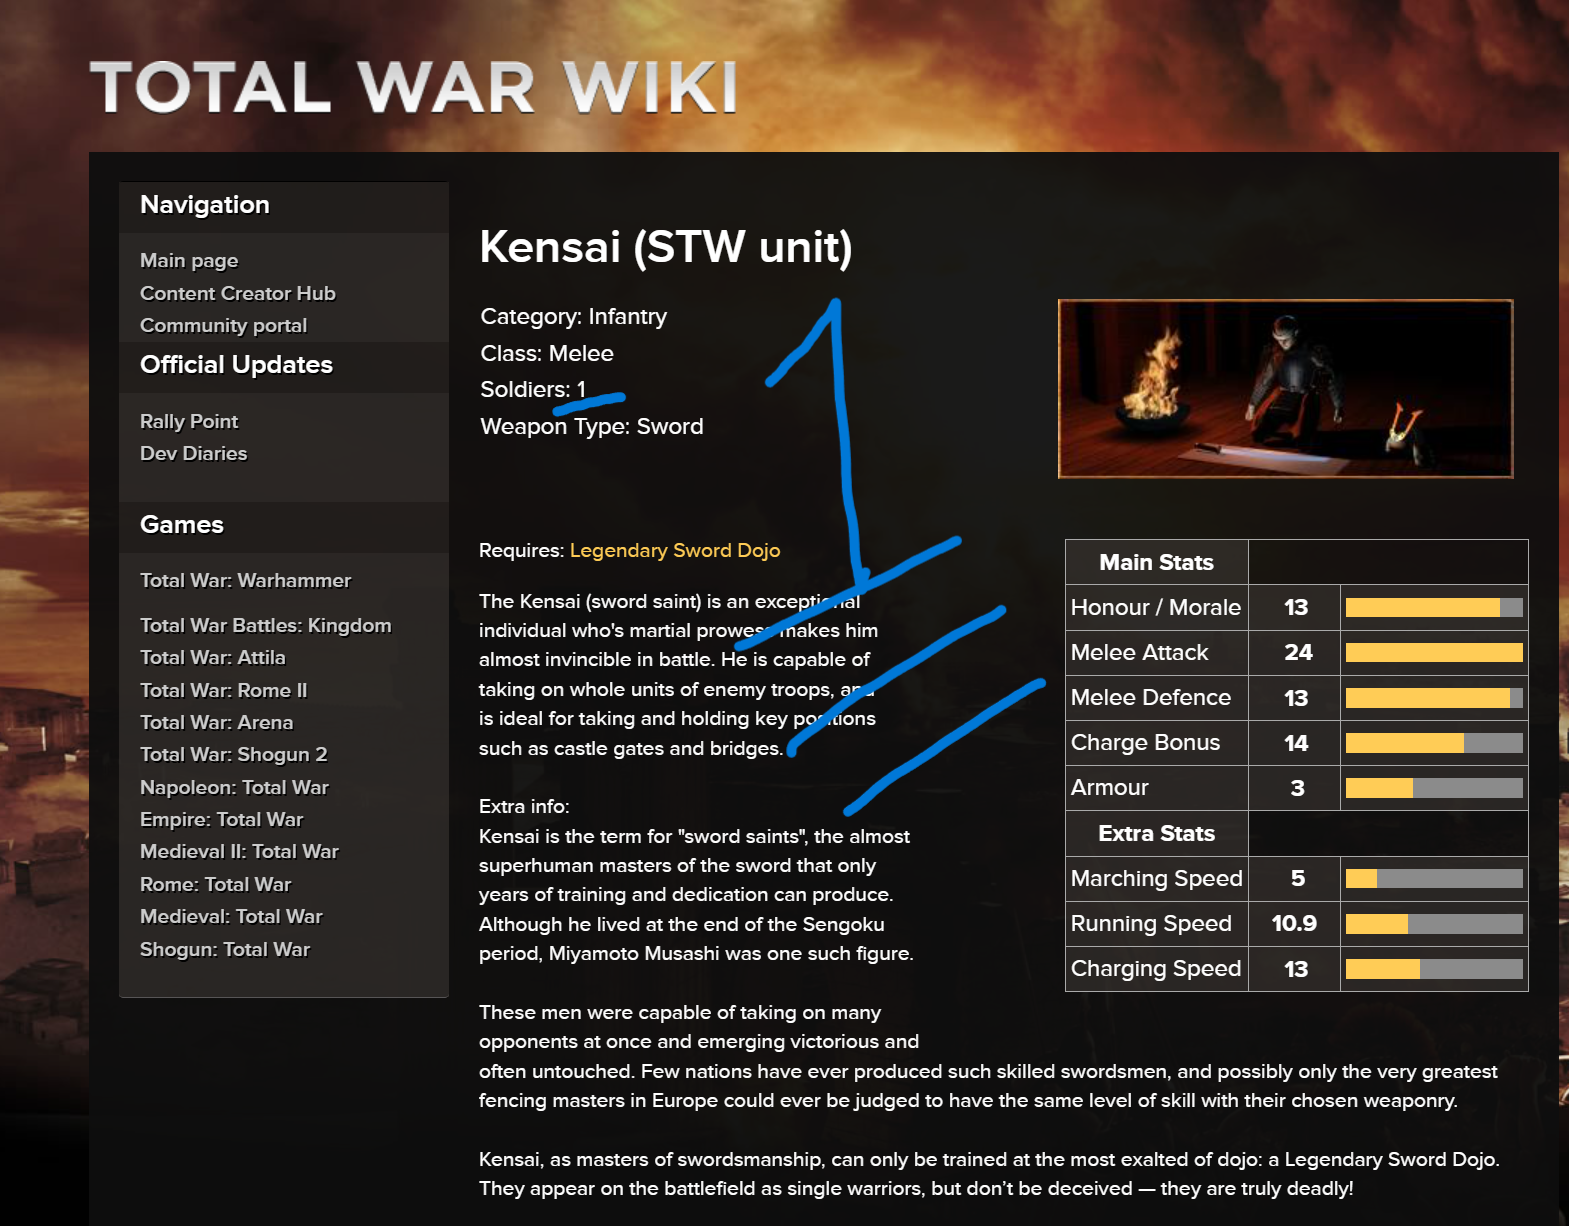Open Napoleon: Total War page
1569x1226 pixels.
point(235,787)
